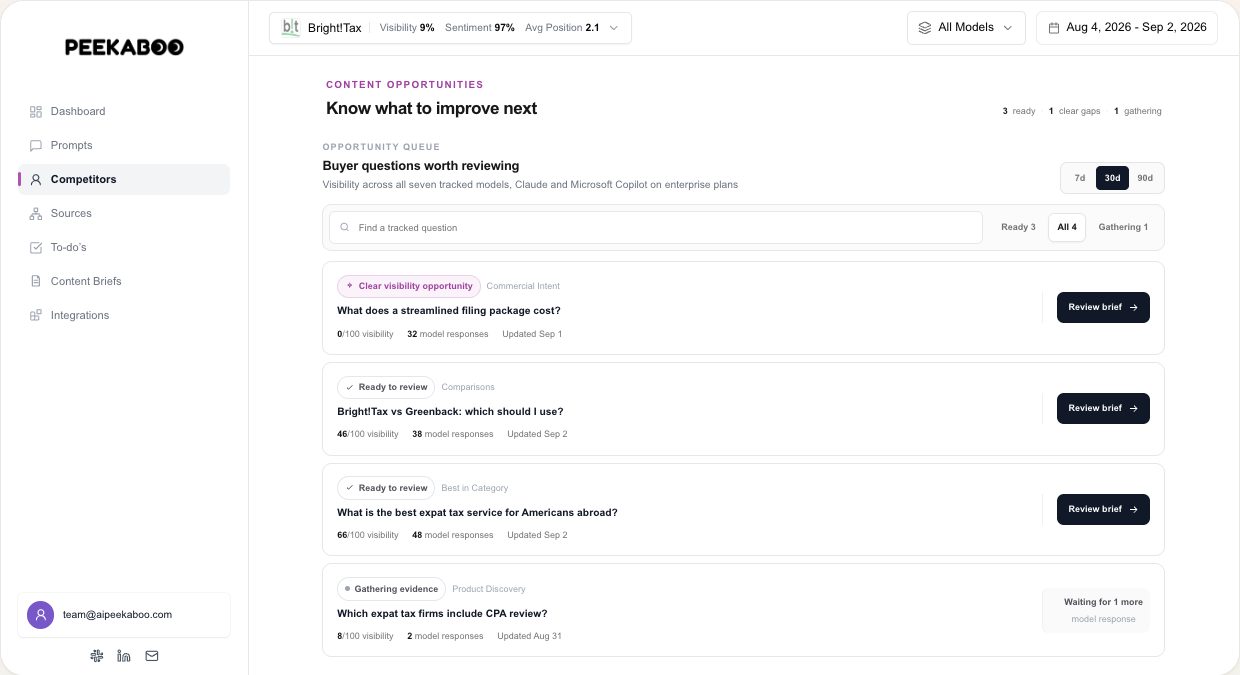
Task: Open the team@aipeekaboo.com account card
Action: [124, 614]
